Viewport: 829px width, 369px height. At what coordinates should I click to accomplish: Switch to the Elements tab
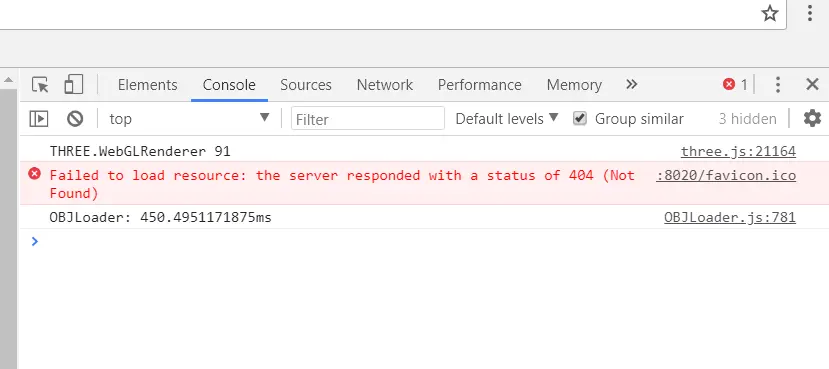click(x=148, y=85)
